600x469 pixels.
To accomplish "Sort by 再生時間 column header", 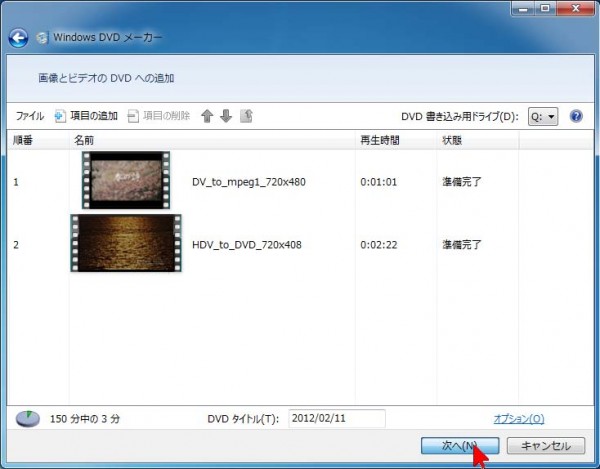I will point(377,141).
